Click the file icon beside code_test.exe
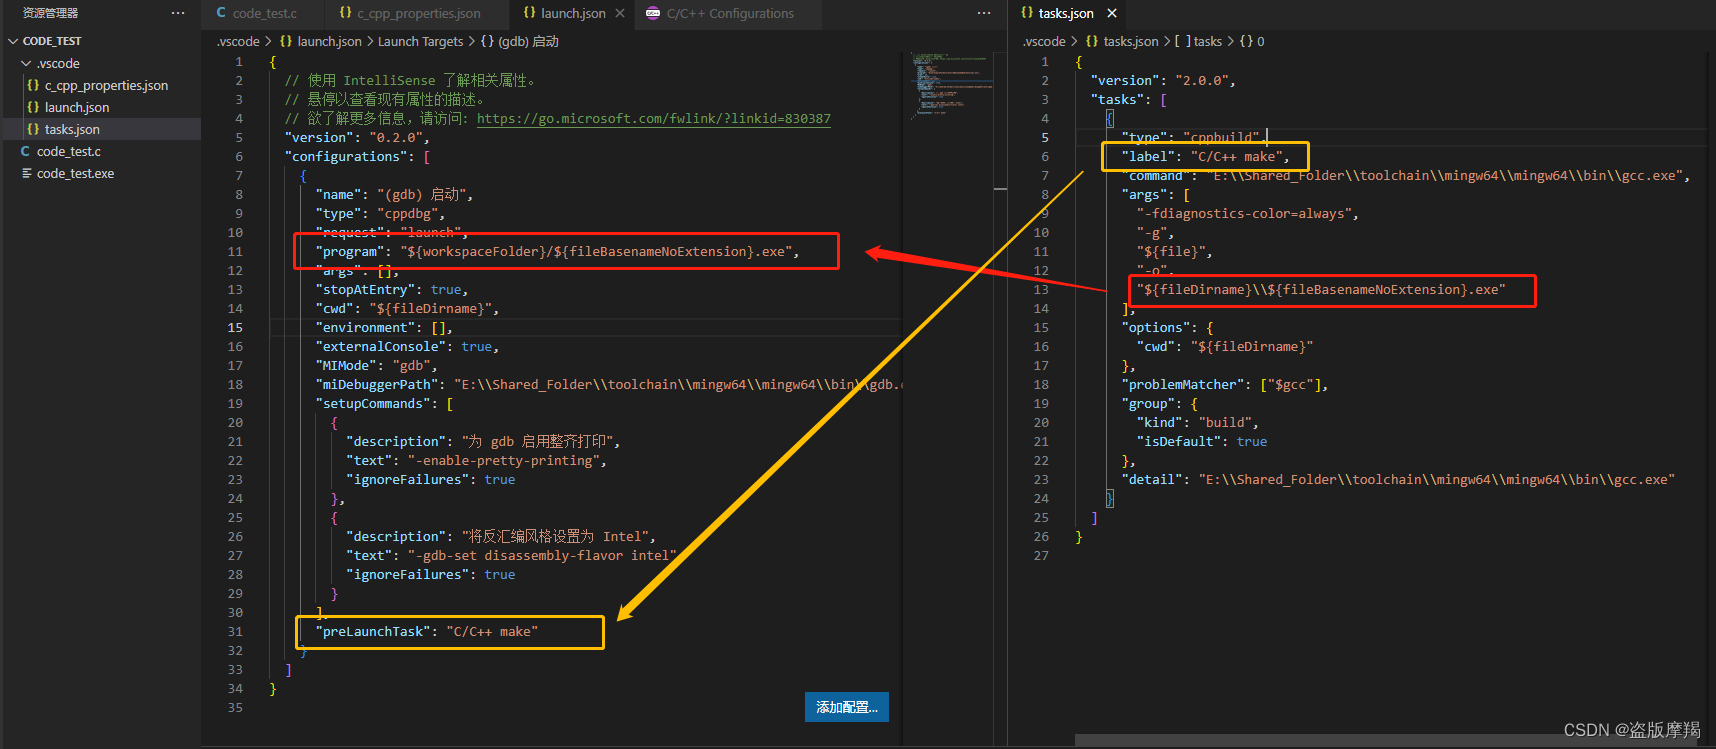 pyautogui.click(x=26, y=173)
